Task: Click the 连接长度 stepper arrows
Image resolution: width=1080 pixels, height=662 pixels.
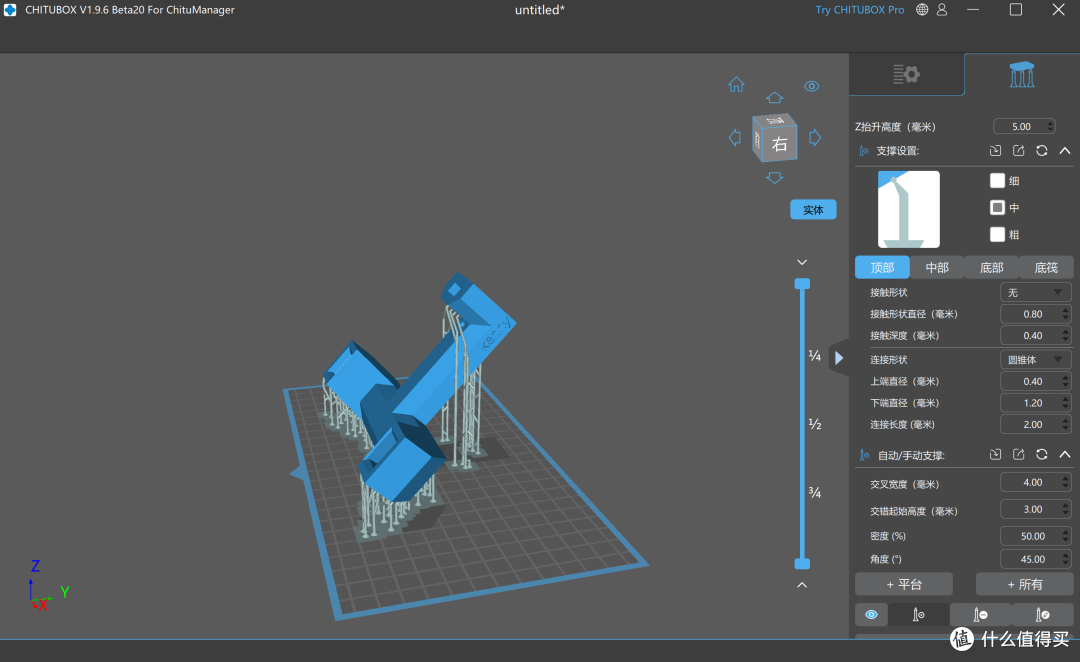Action: [1066, 424]
